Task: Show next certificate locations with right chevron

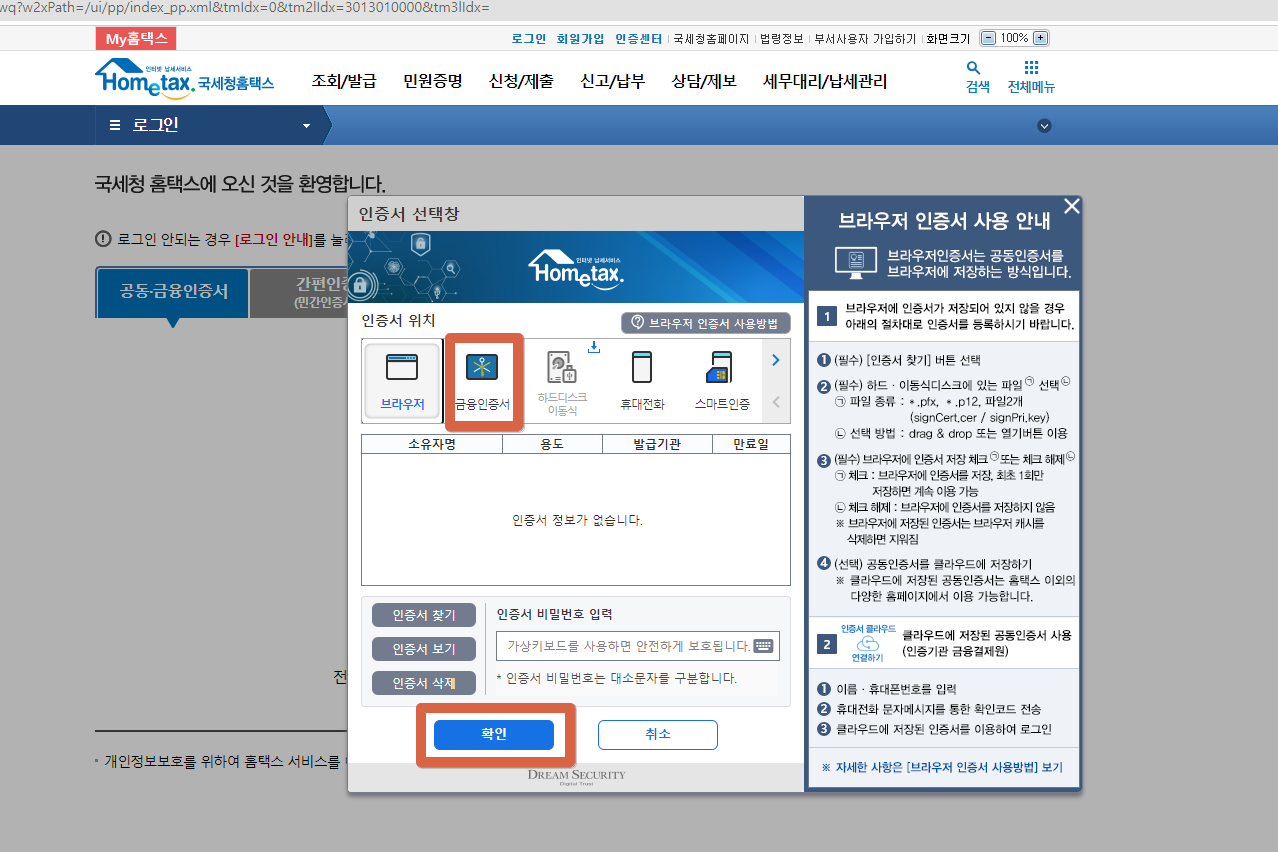Action: pyautogui.click(x=776, y=360)
